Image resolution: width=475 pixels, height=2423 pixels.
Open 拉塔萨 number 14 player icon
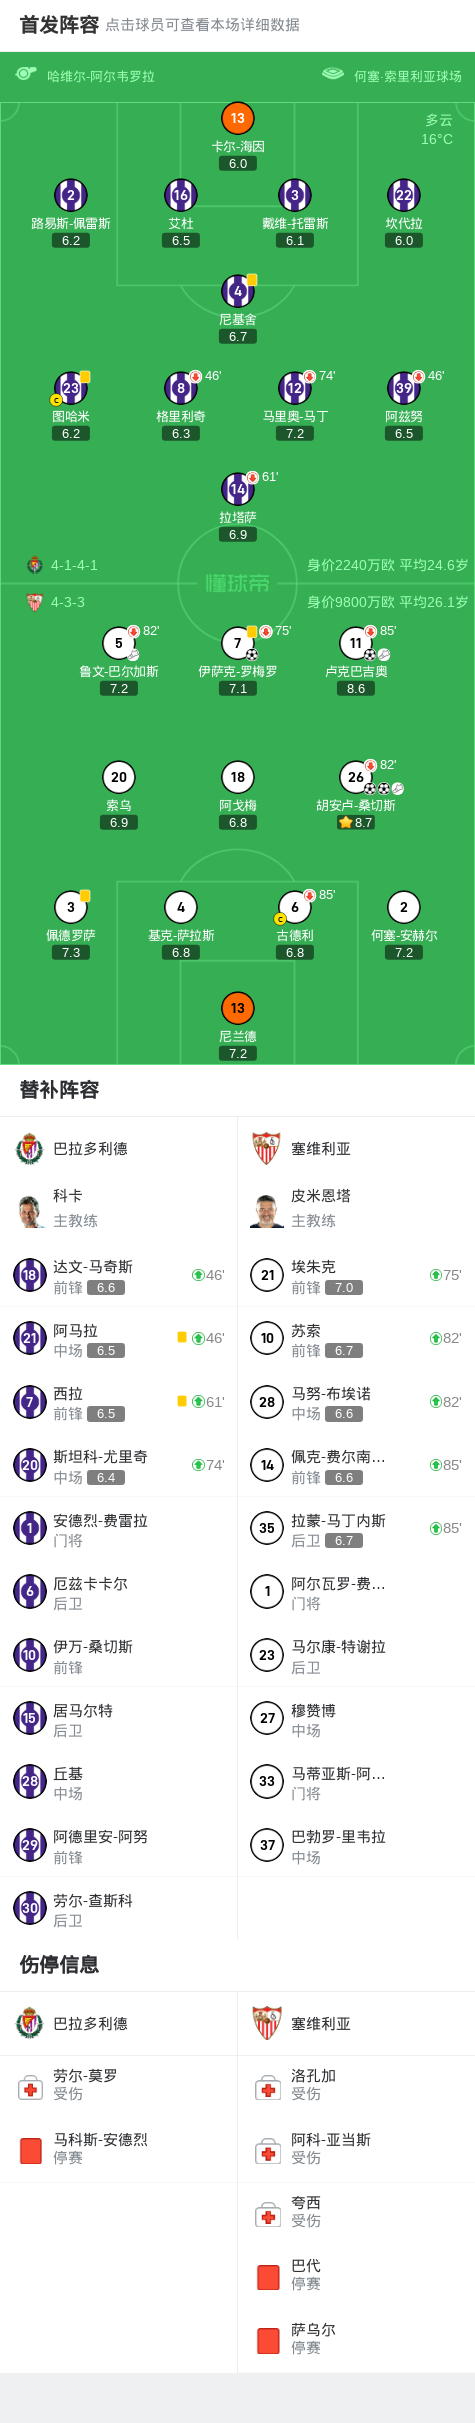point(237,489)
